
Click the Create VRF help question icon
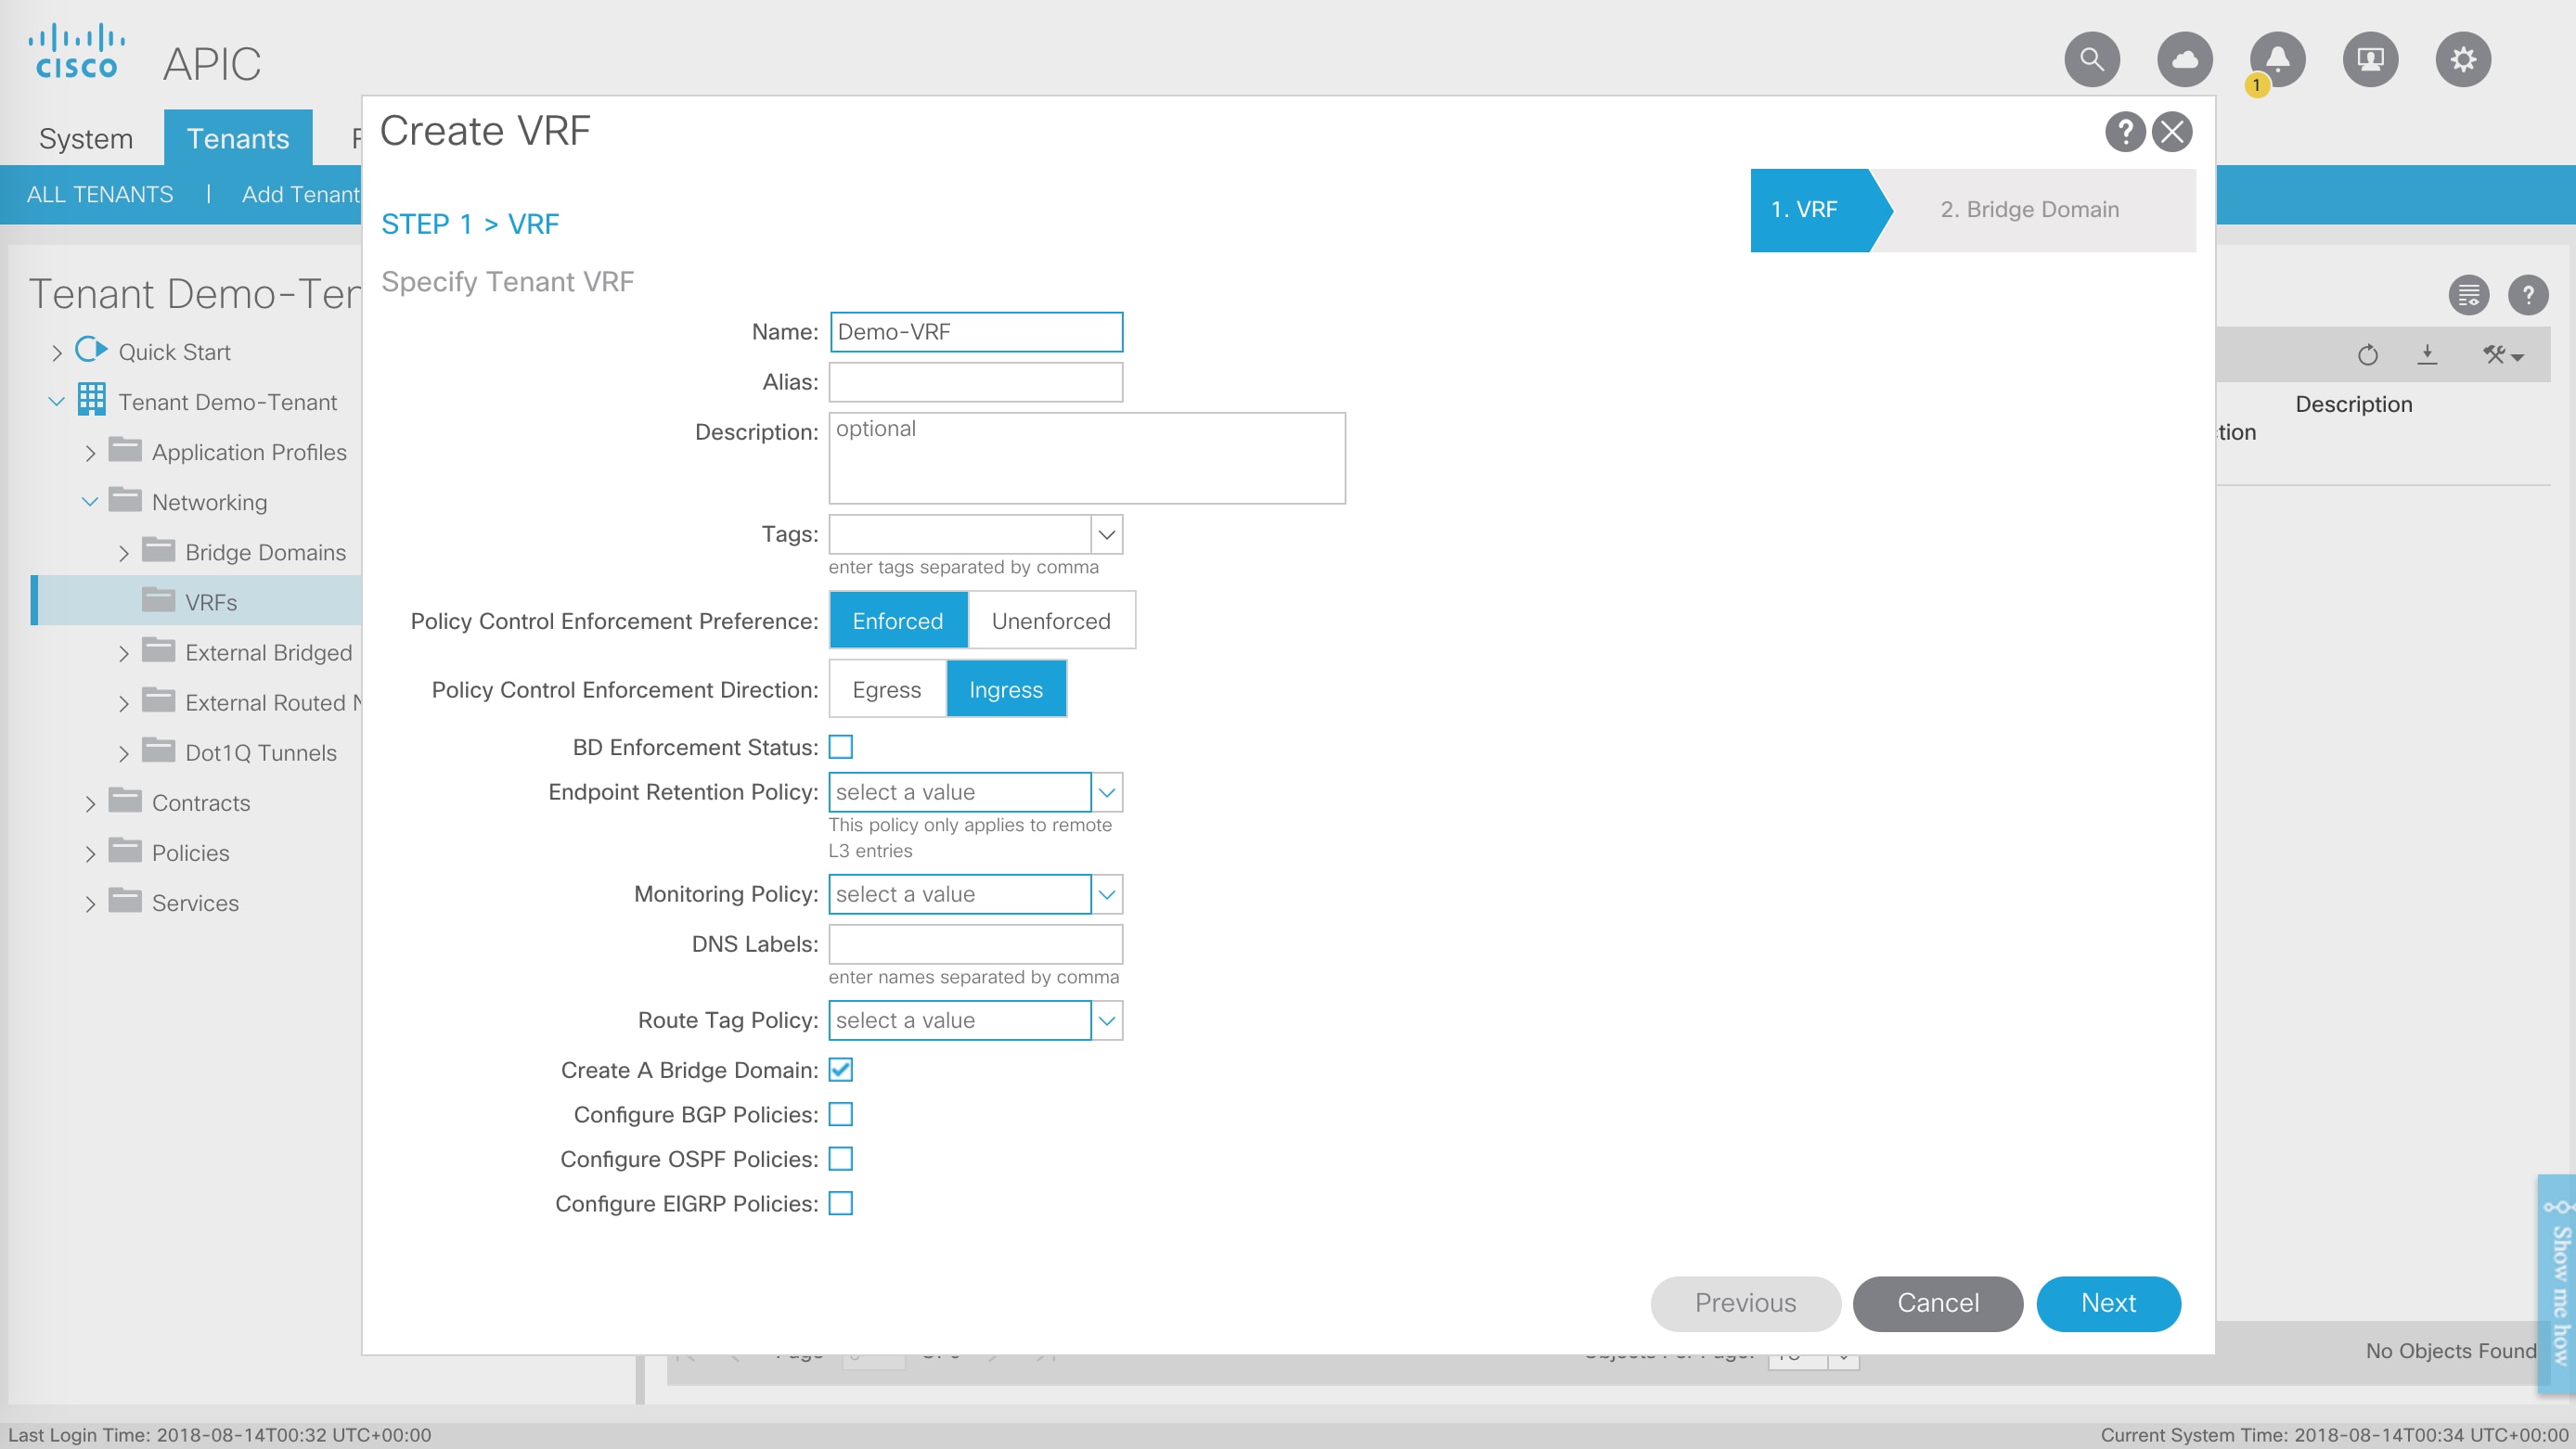tap(2124, 132)
